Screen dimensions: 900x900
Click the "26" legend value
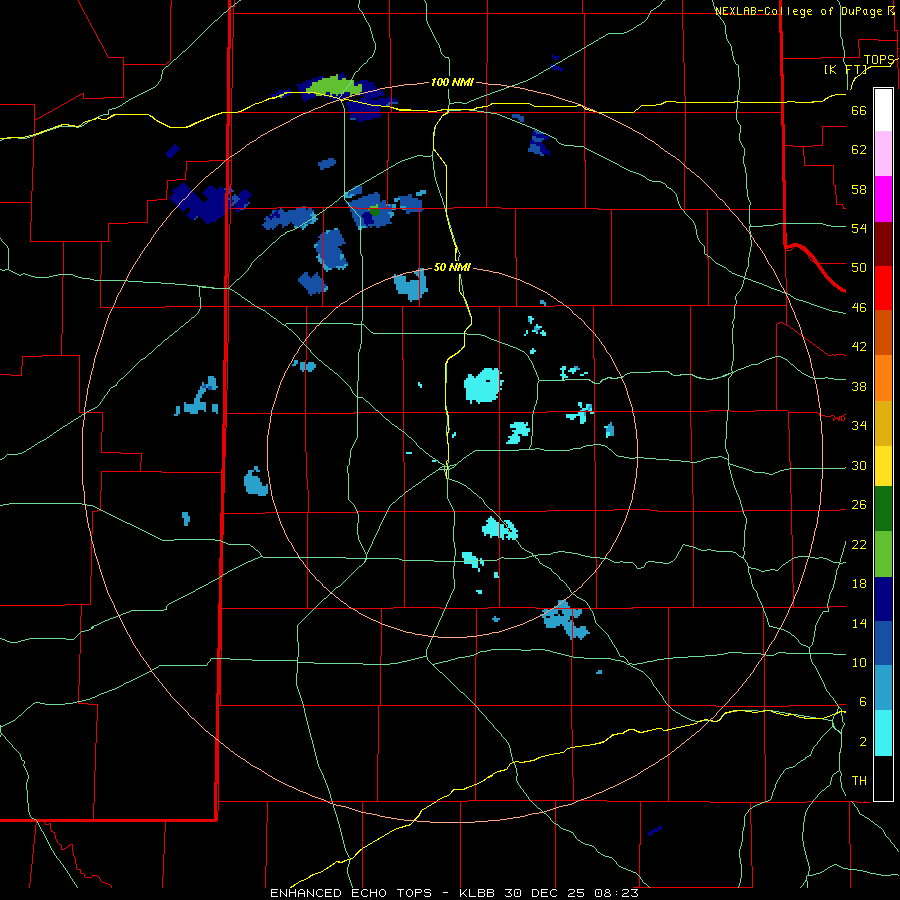click(859, 505)
